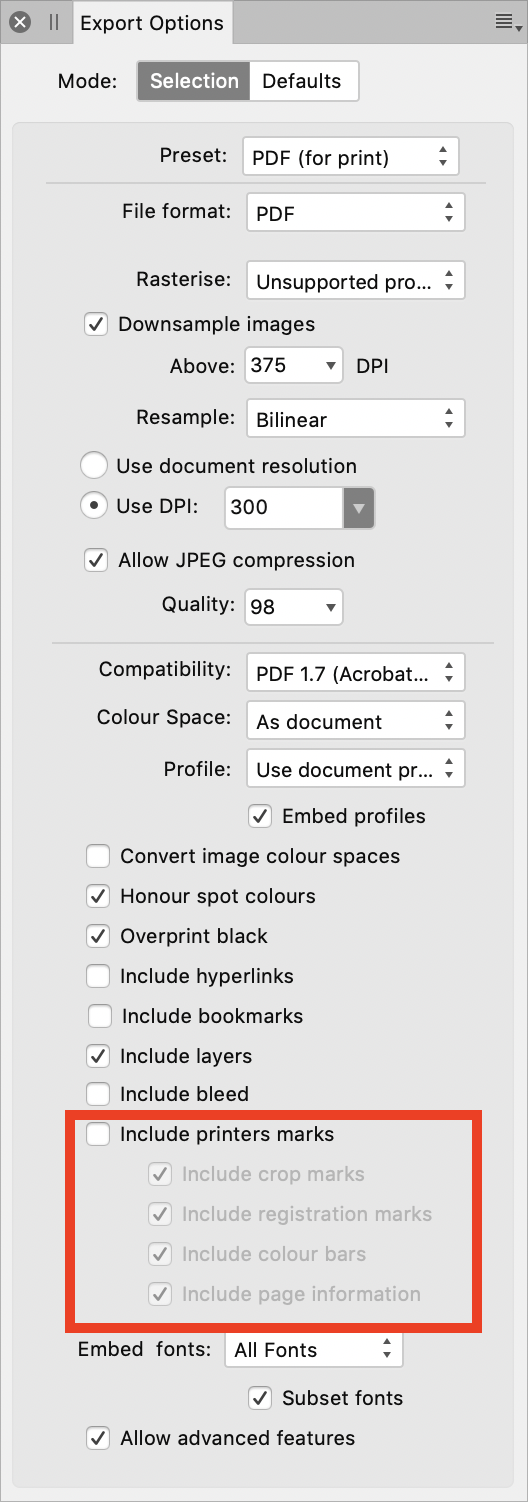Open the Embed fonts dropdown

tap(314, 1349)
